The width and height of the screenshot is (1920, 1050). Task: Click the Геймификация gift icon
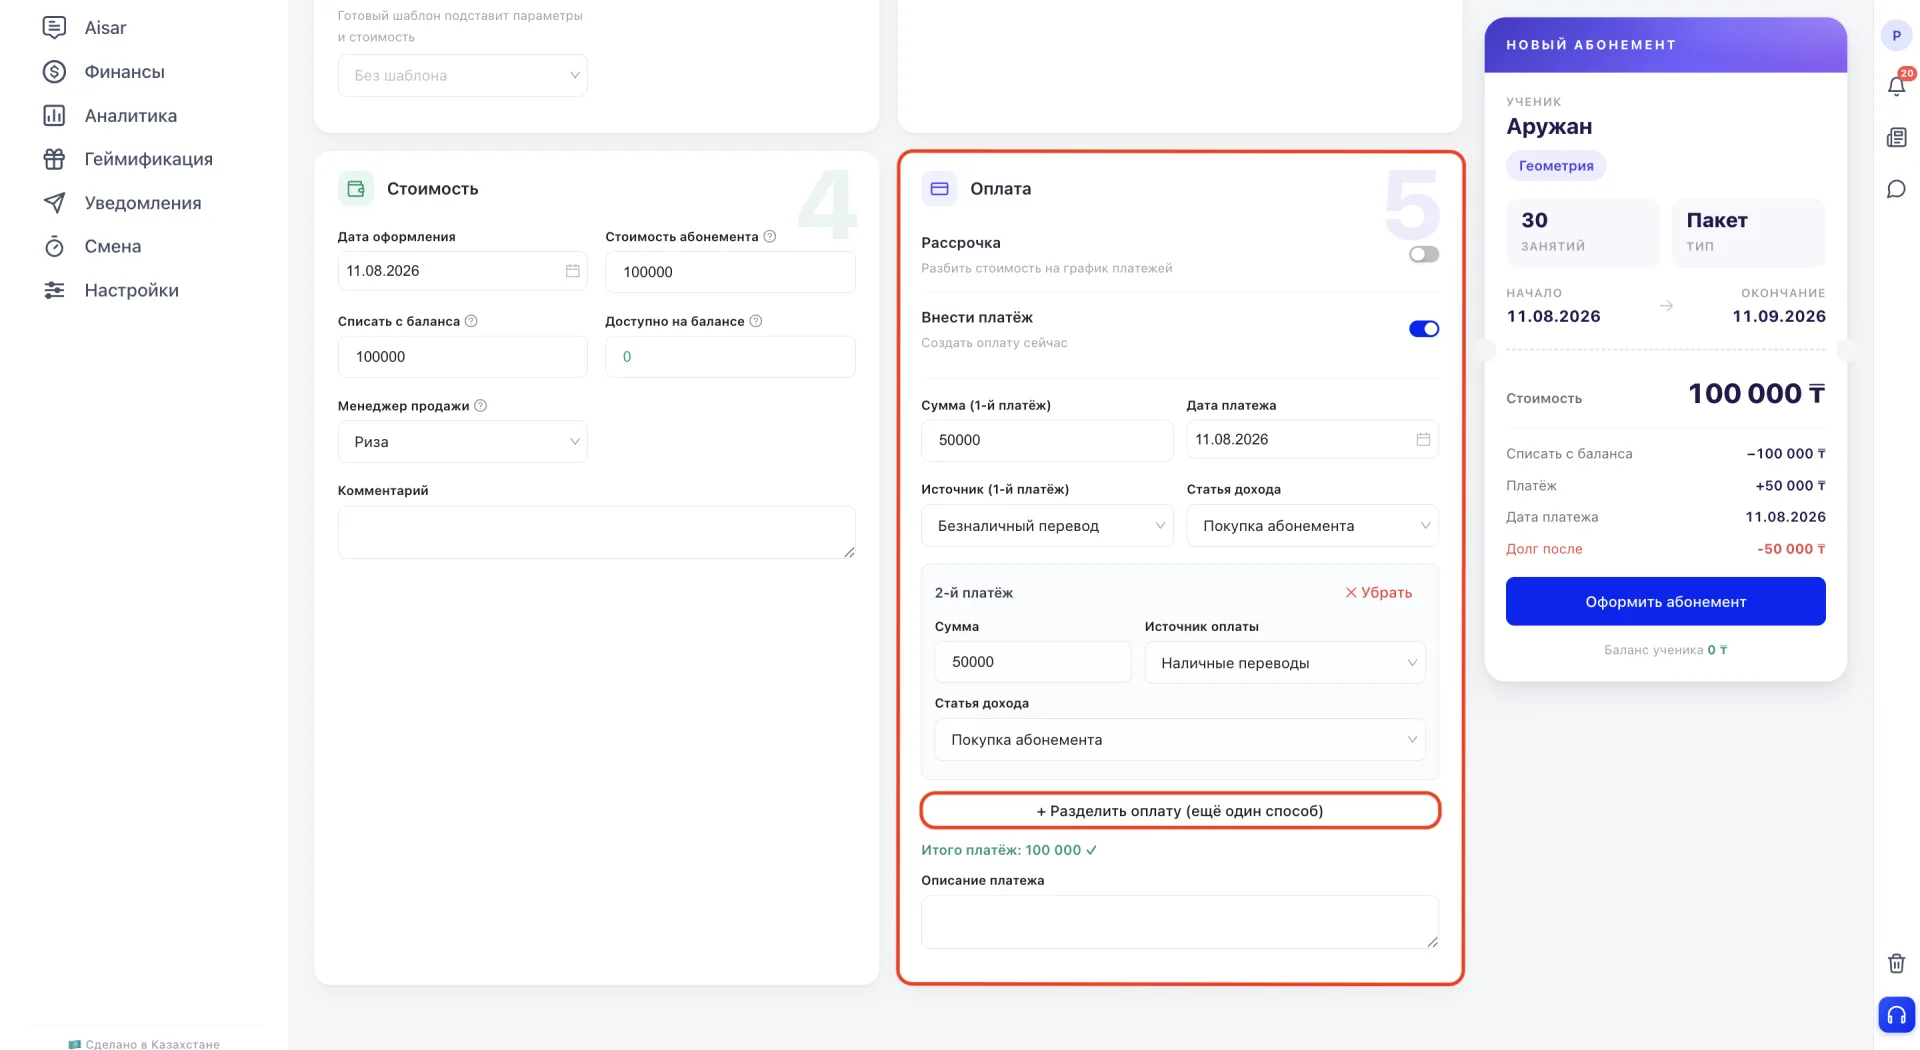(54, 159)
